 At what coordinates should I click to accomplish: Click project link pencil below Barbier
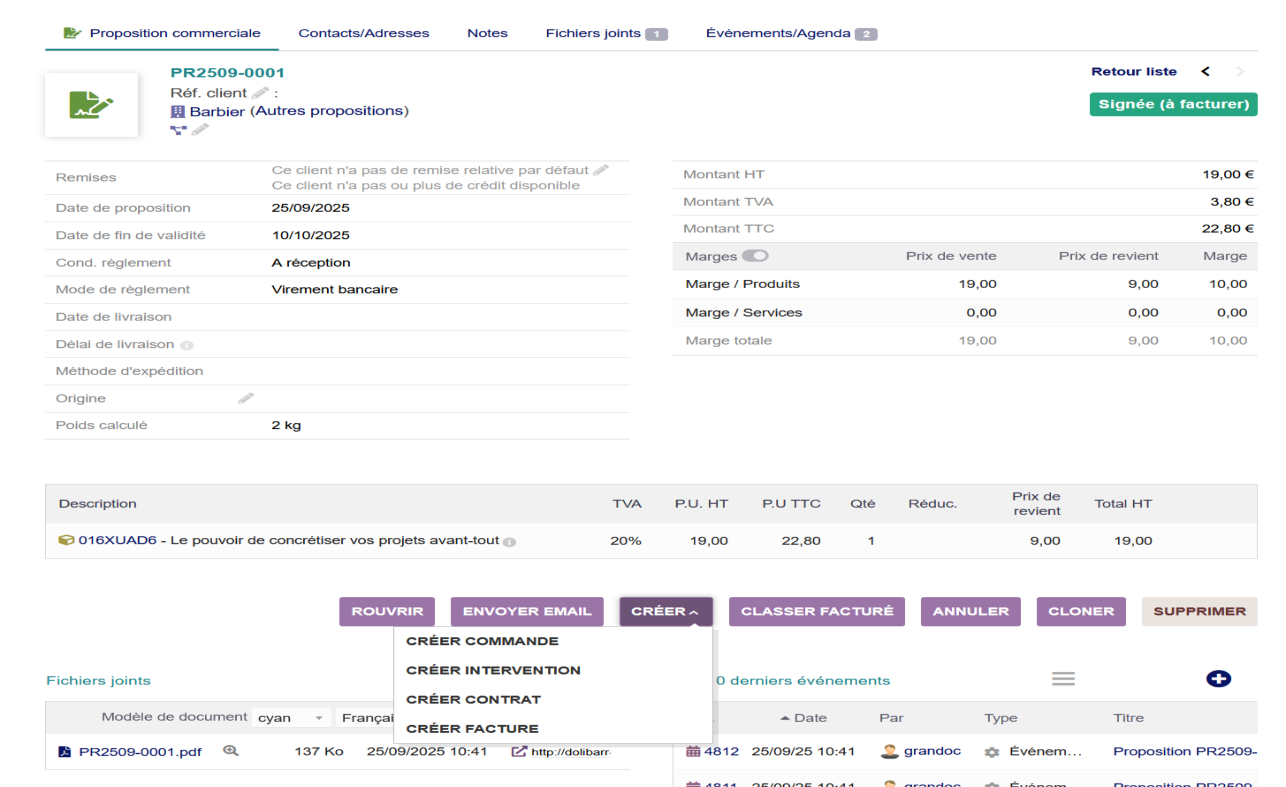[201, 130]
